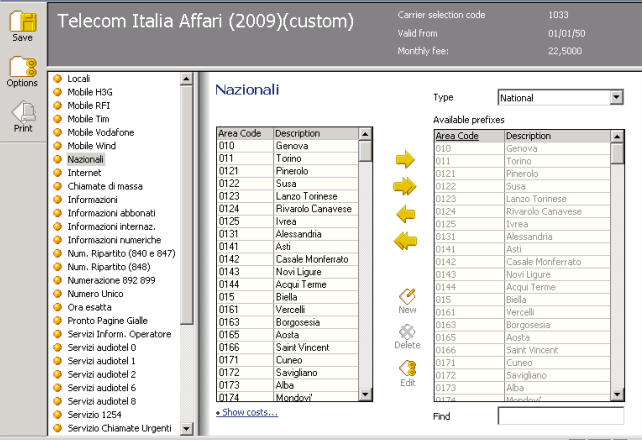Open the Show costs link
The height and width of the screenshot is (440, 642).
pos(247,412)
